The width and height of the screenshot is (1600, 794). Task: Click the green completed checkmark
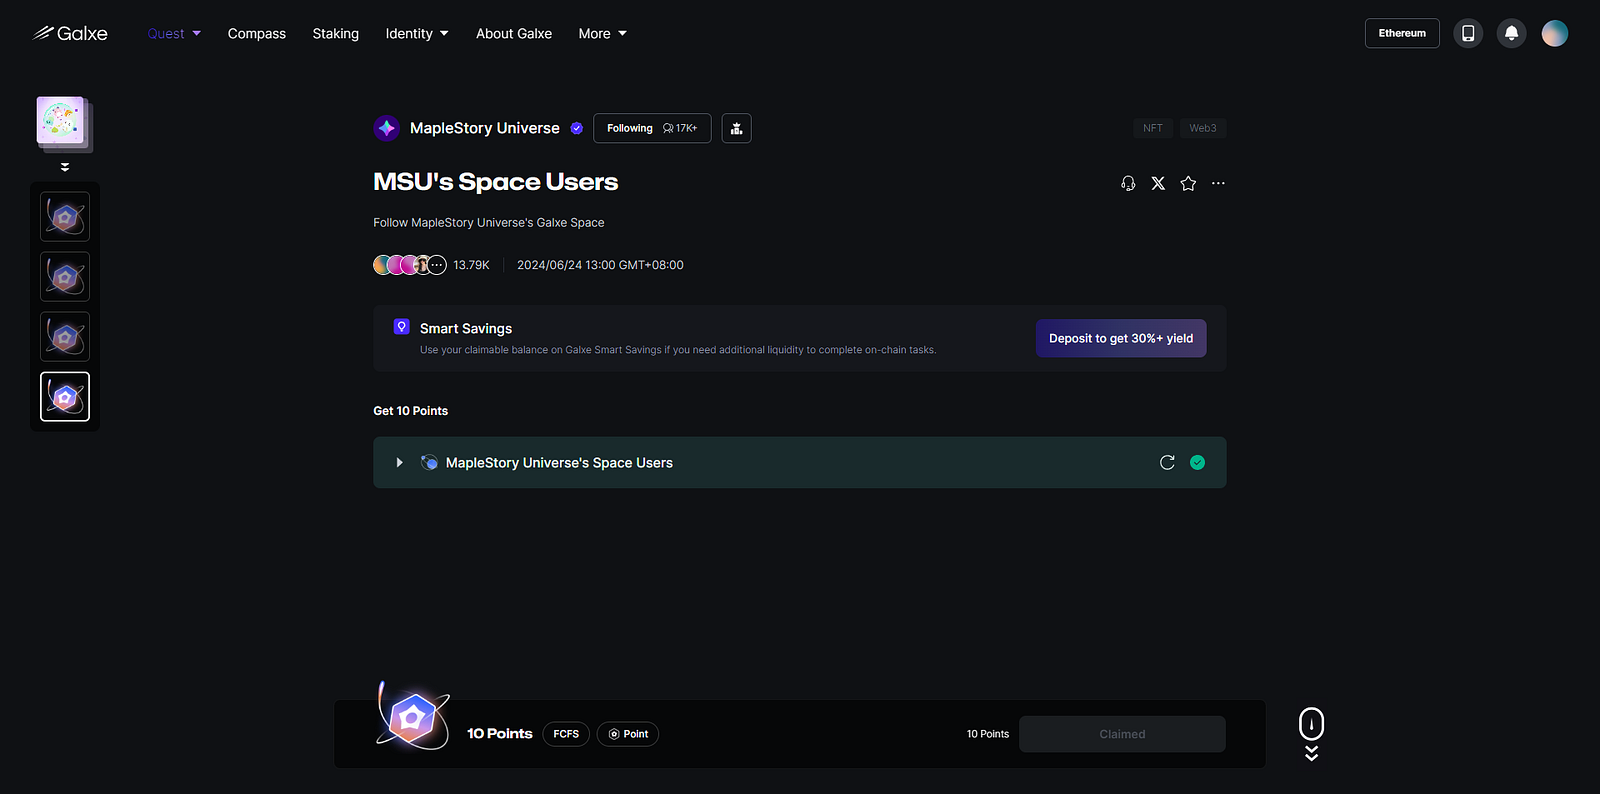1198,462
